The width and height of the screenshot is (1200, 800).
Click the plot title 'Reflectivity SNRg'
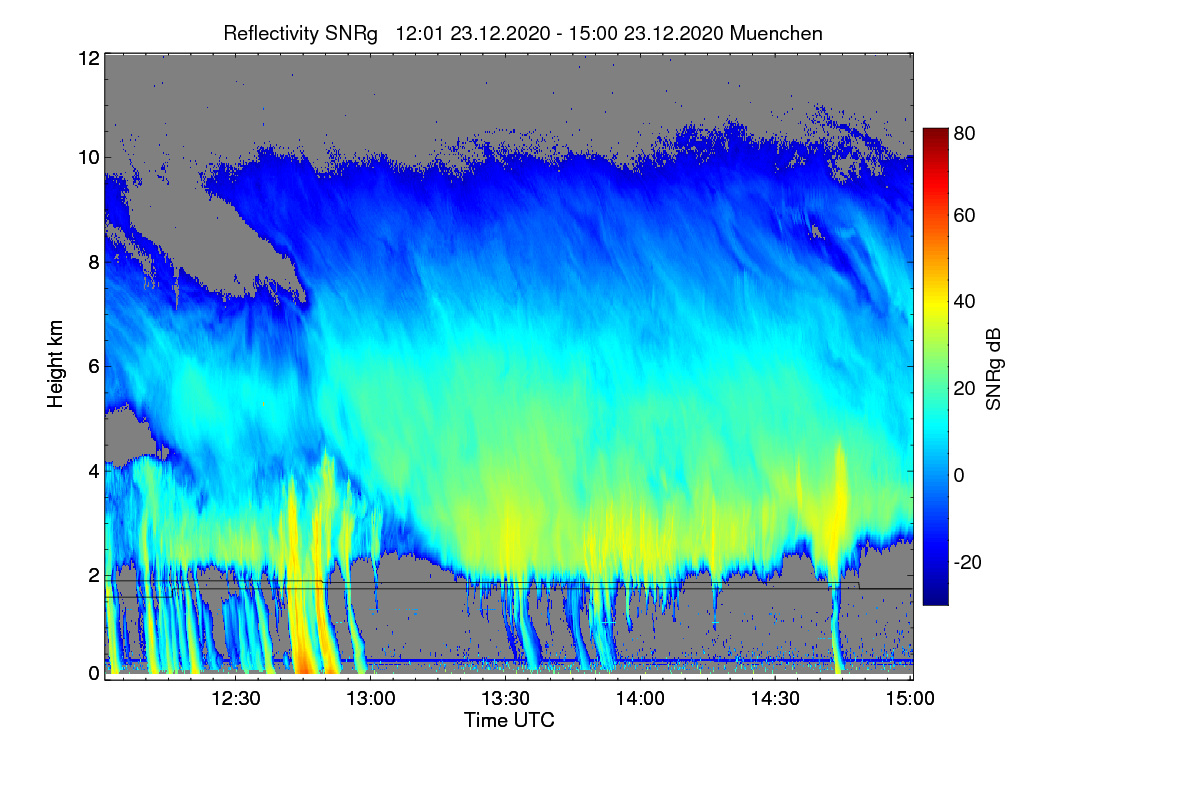coord(300,34)
